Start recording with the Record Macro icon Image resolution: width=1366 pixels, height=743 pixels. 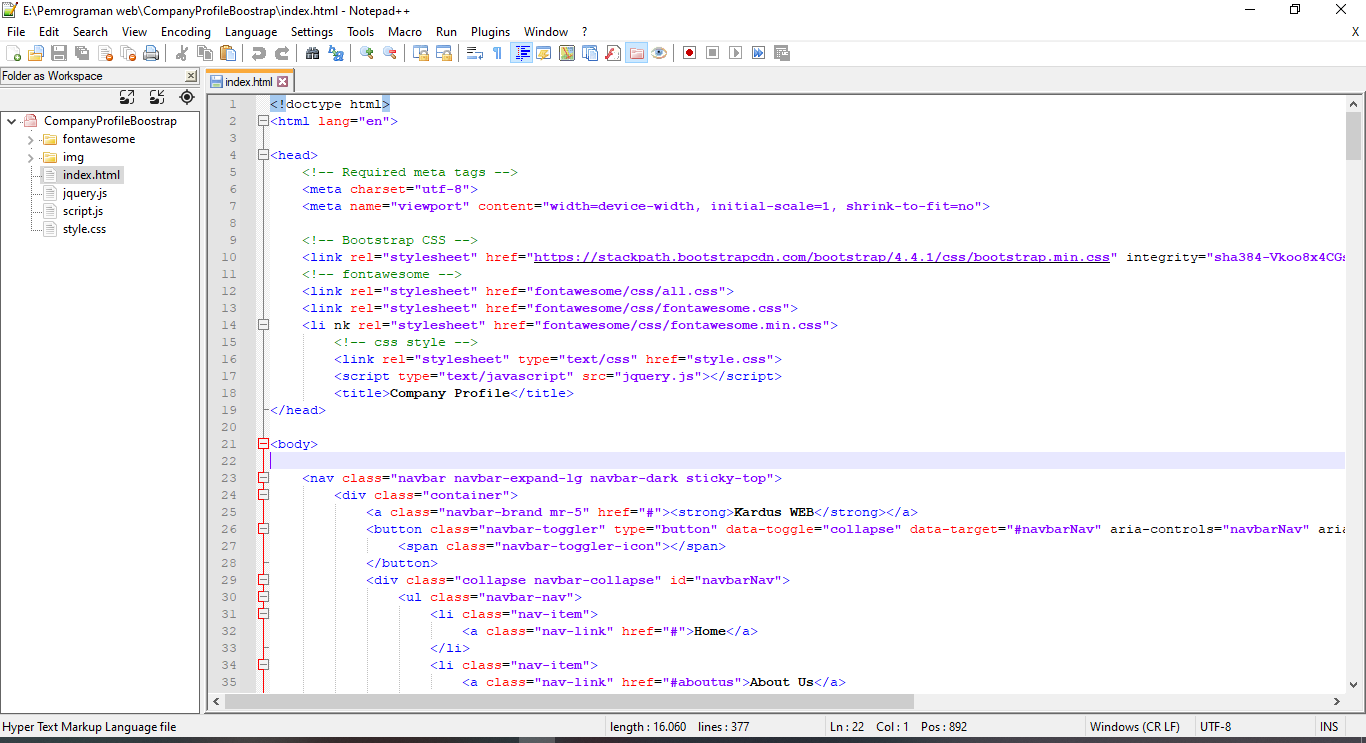(689, 52)
